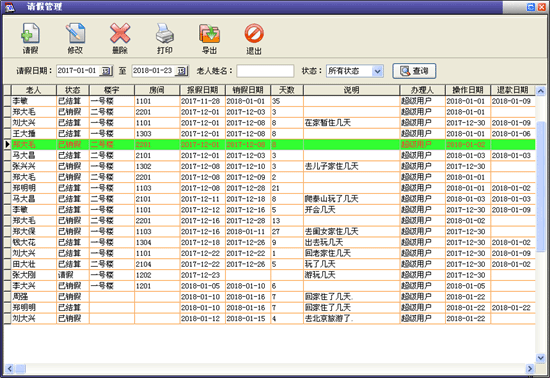
Task: Click the 导出 export icon
Action: (209, 34)
